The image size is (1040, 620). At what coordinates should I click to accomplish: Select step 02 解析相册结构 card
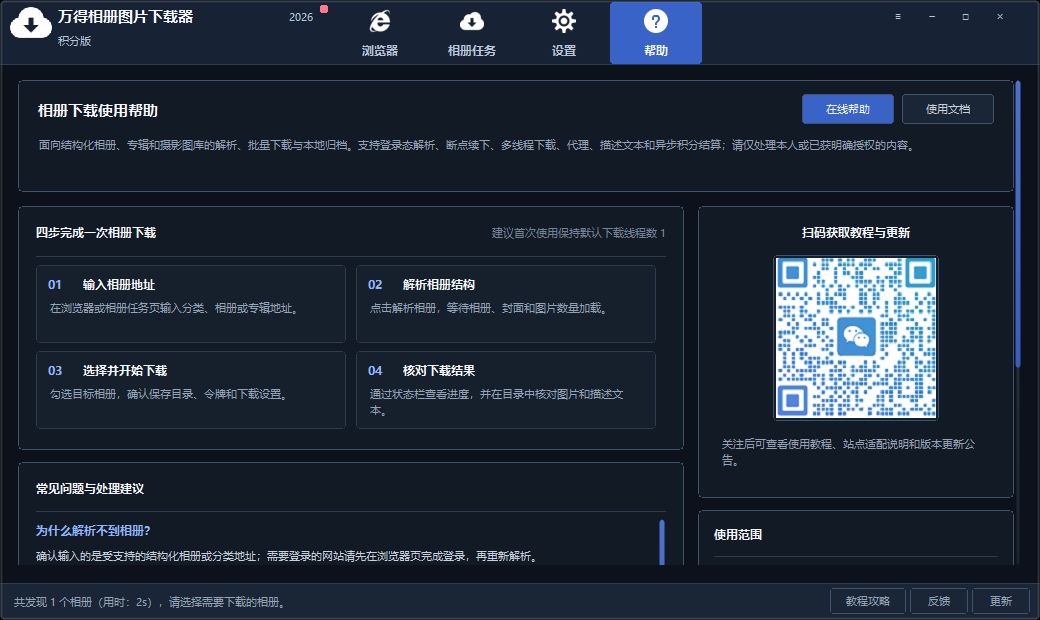506,304
